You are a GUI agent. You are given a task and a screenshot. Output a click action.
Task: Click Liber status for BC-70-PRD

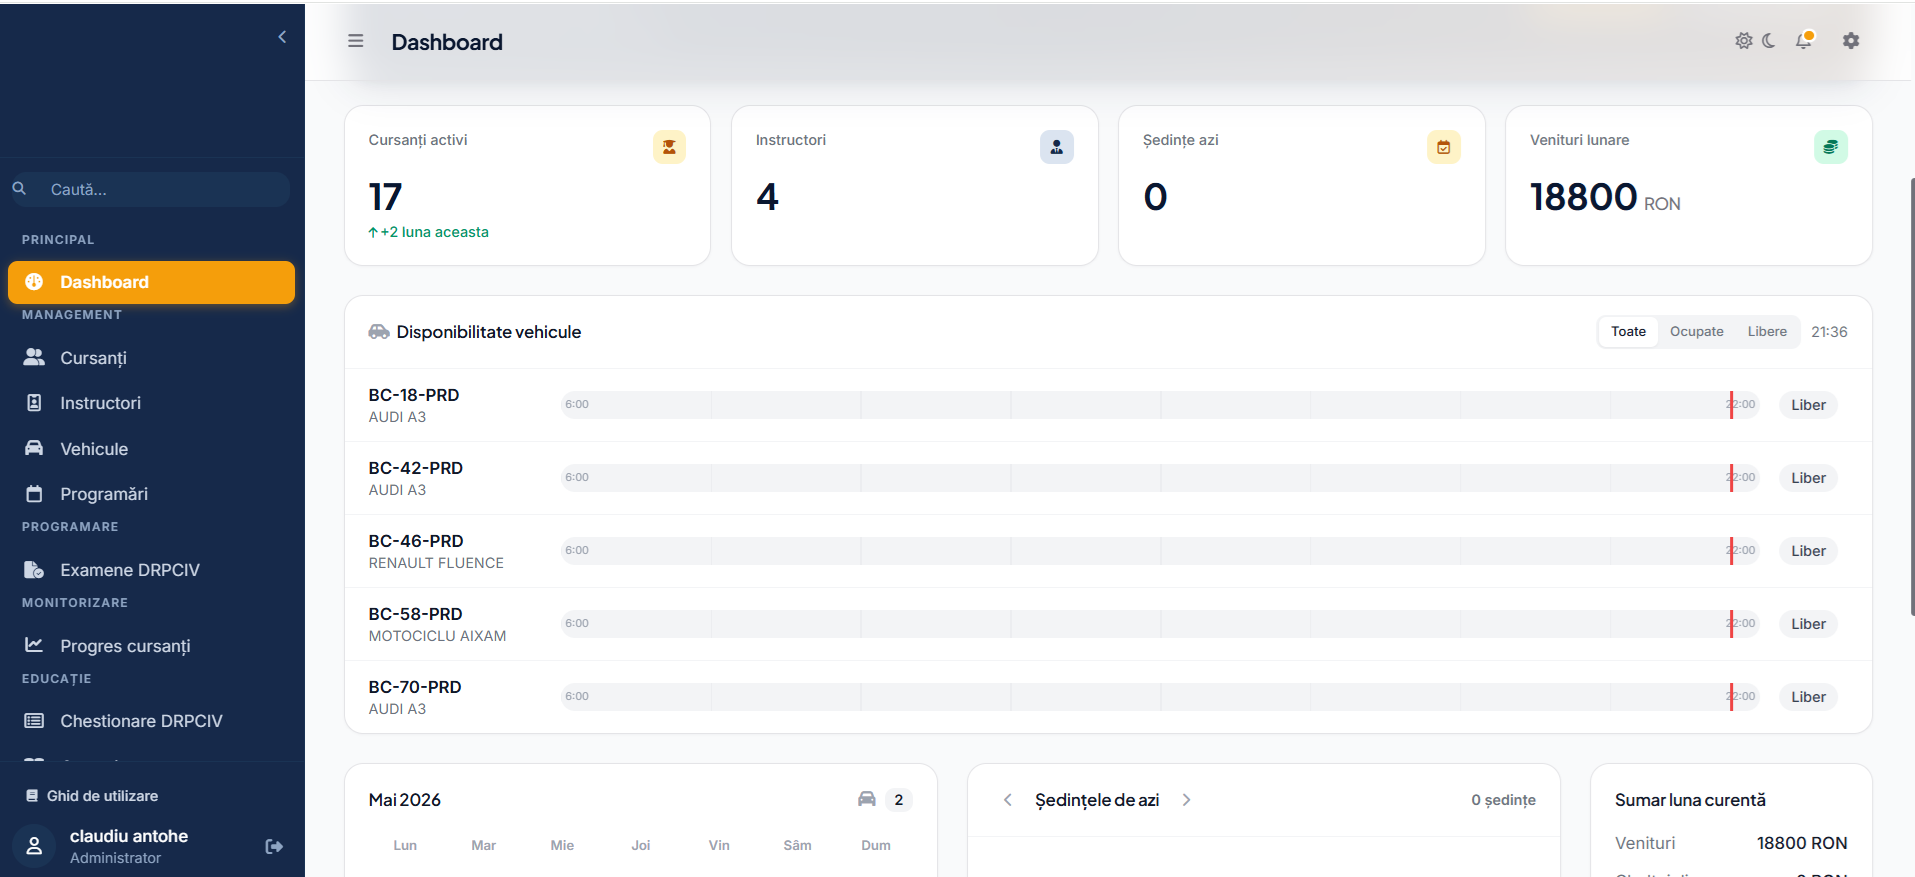[1808, 697]
